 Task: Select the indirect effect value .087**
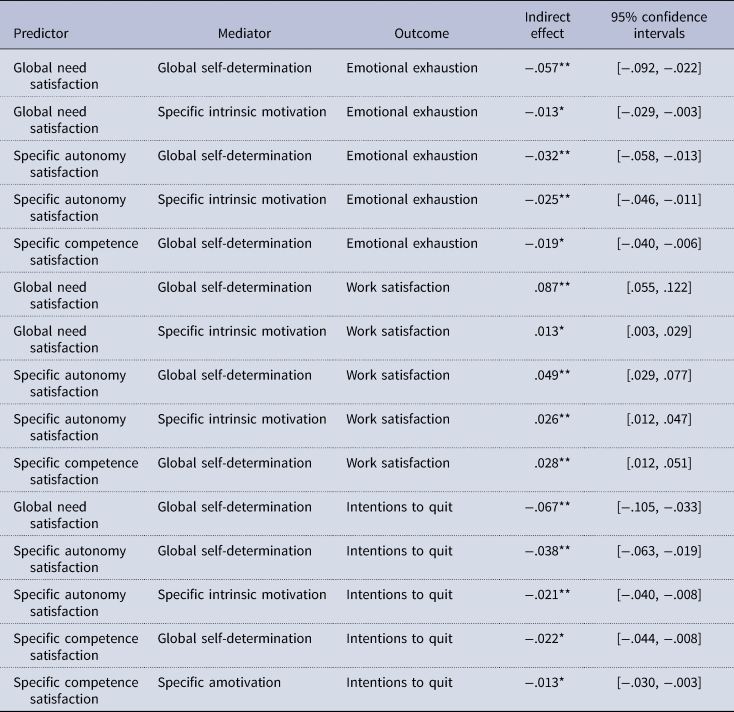click(x=551, y=287)
